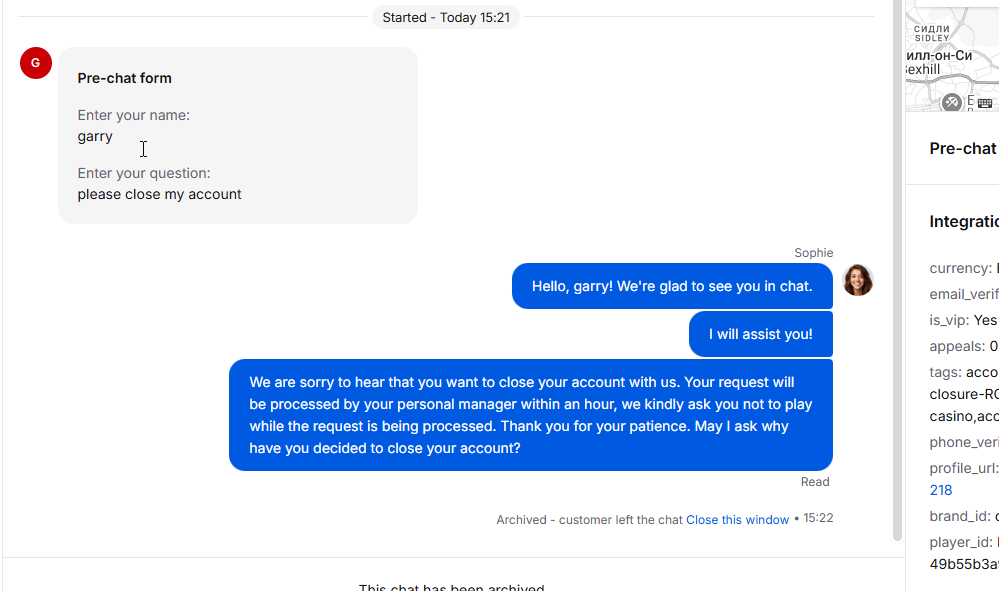Click the Sophie agent name label
Viewport: 999px width, 591px height.
814,253
